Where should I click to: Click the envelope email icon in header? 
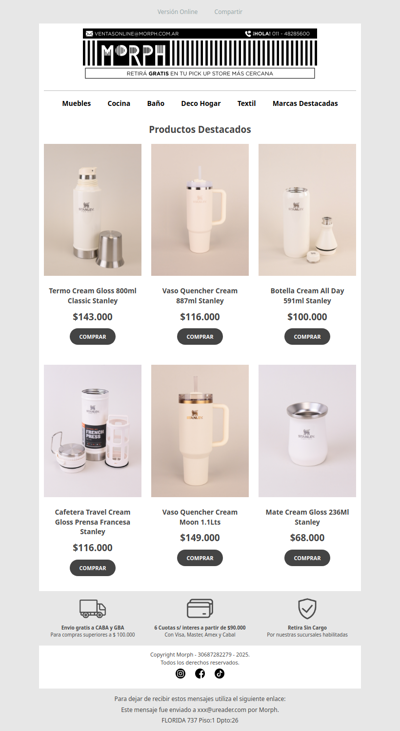90,34
